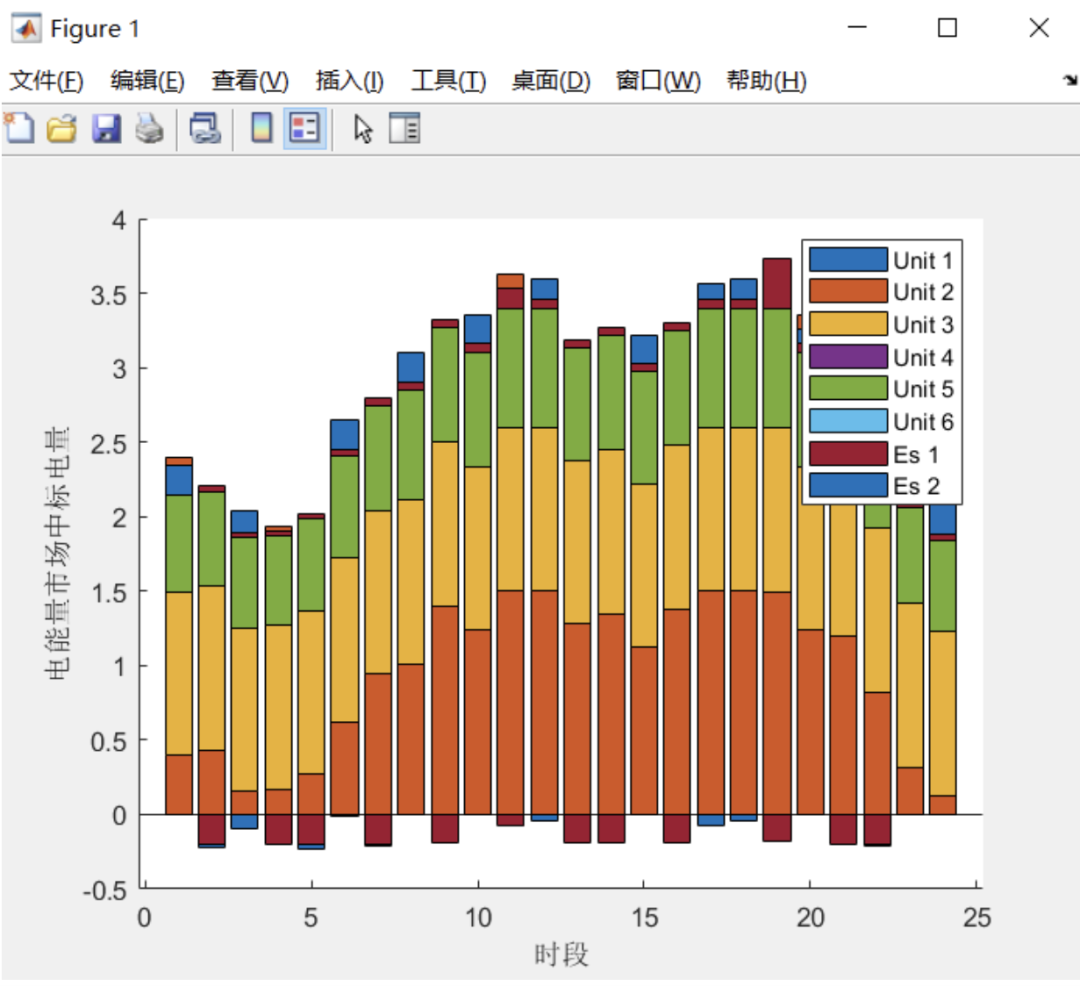Click the y-axis tick label 3.5

tap(108, 295)
